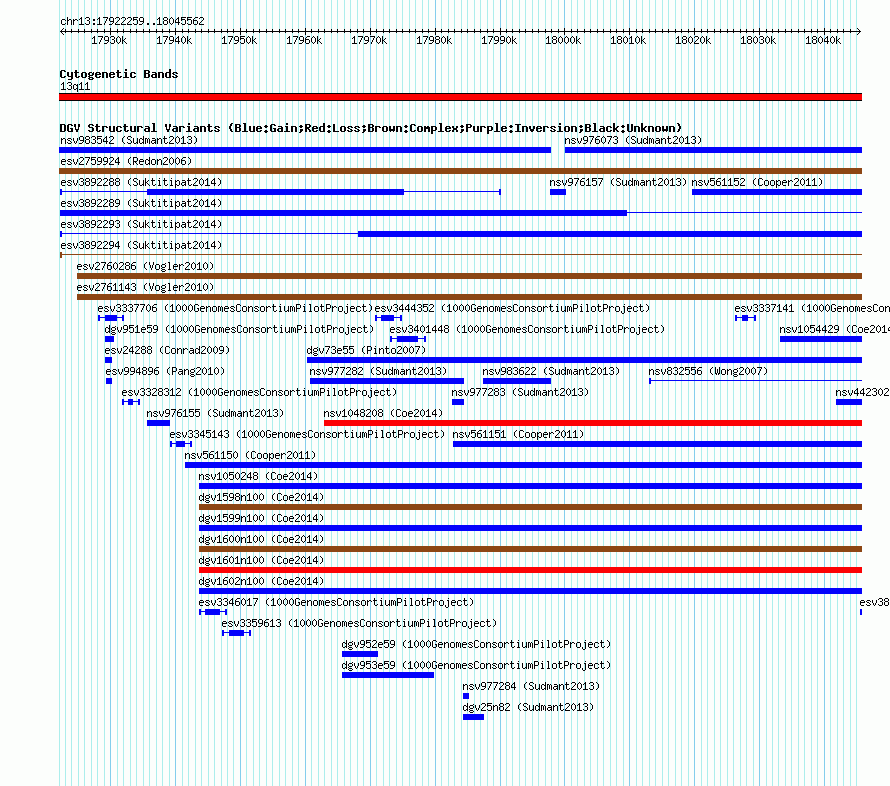Open esv3892293 (Suktitipat2014) entry
Image resolution: width=890 pixels, height=786 pixels.
pyautogui.click(x=141, y=224)
